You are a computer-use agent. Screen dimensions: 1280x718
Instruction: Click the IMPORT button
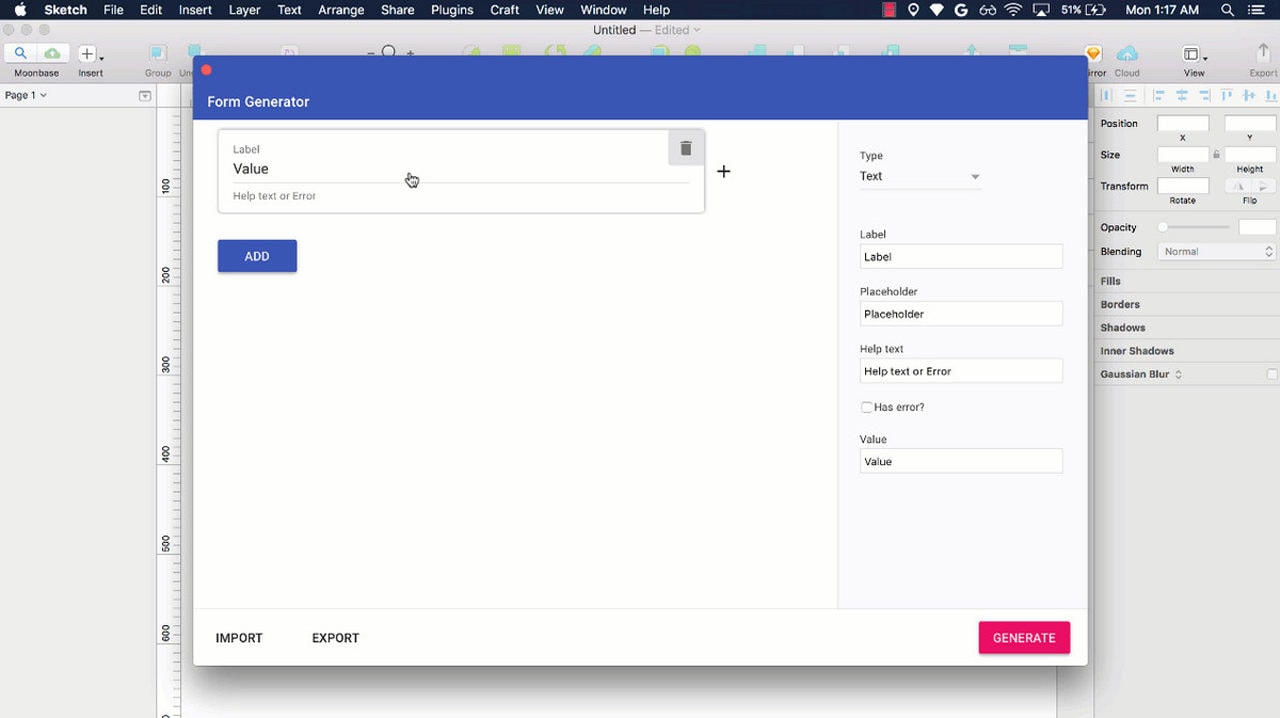(239, 638)
